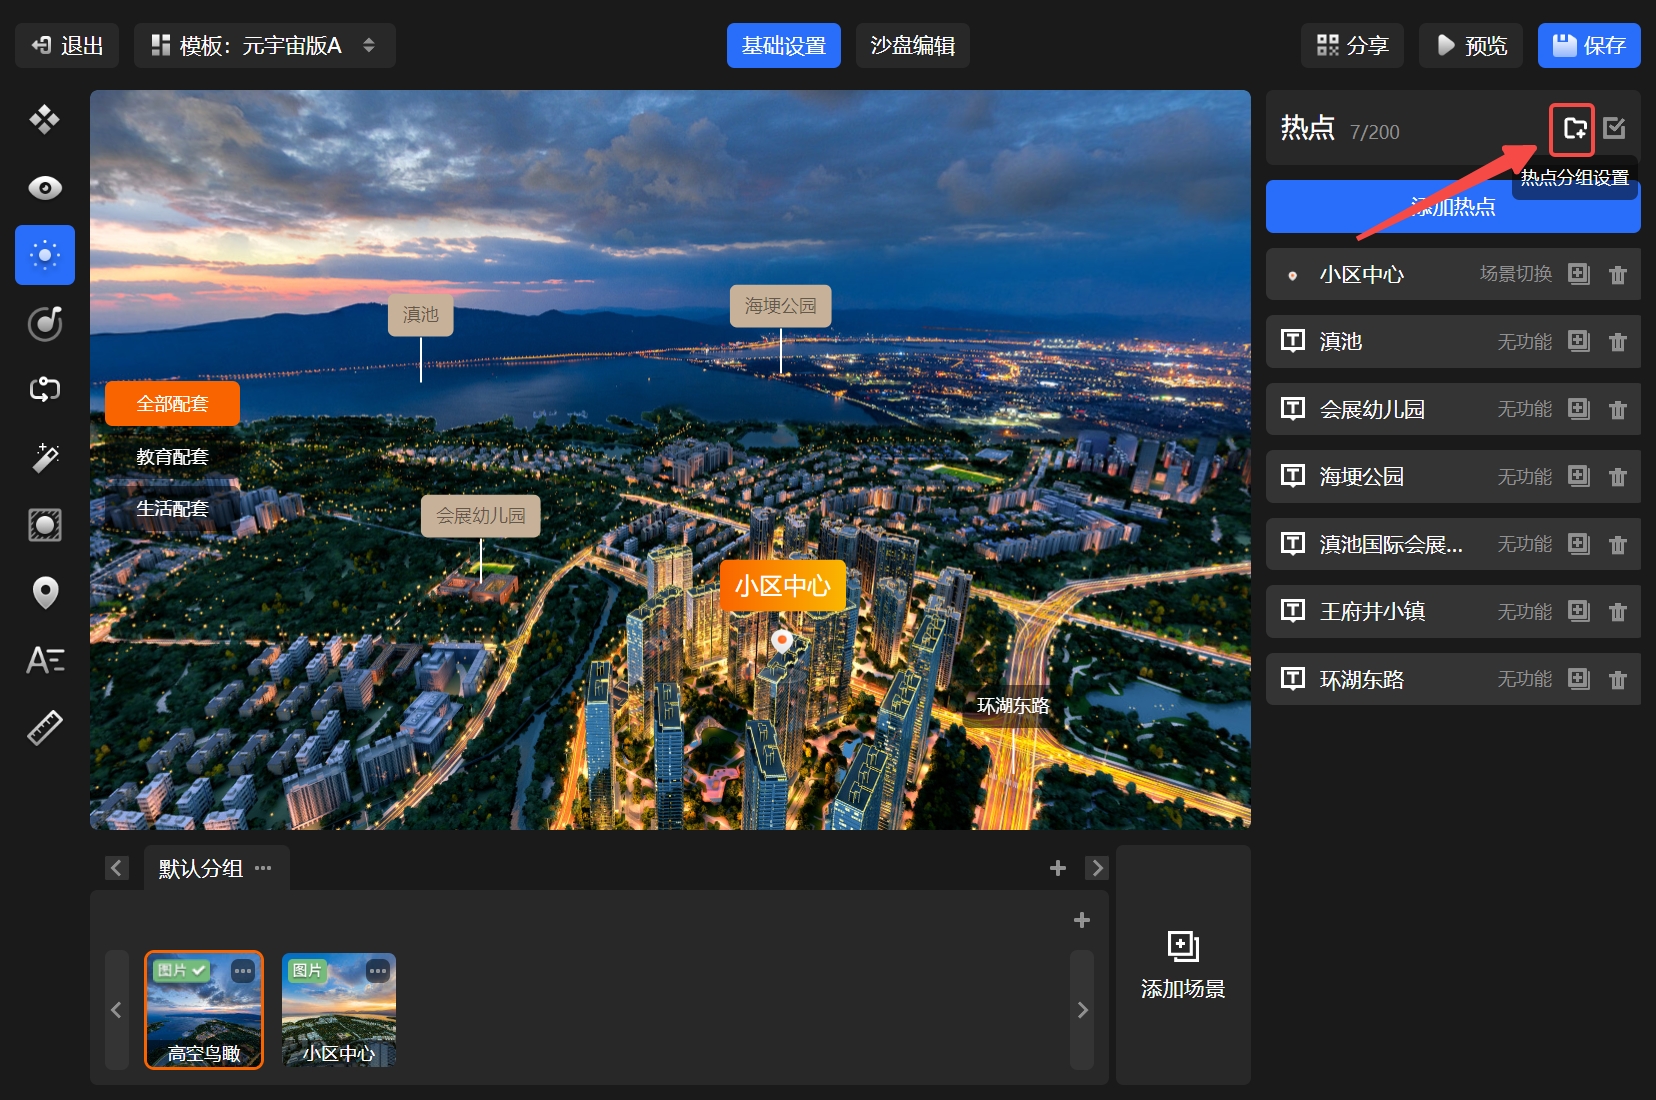Select the ruler measurement tool in sidebar
1656x1100 pixels.
coord(45,728)
